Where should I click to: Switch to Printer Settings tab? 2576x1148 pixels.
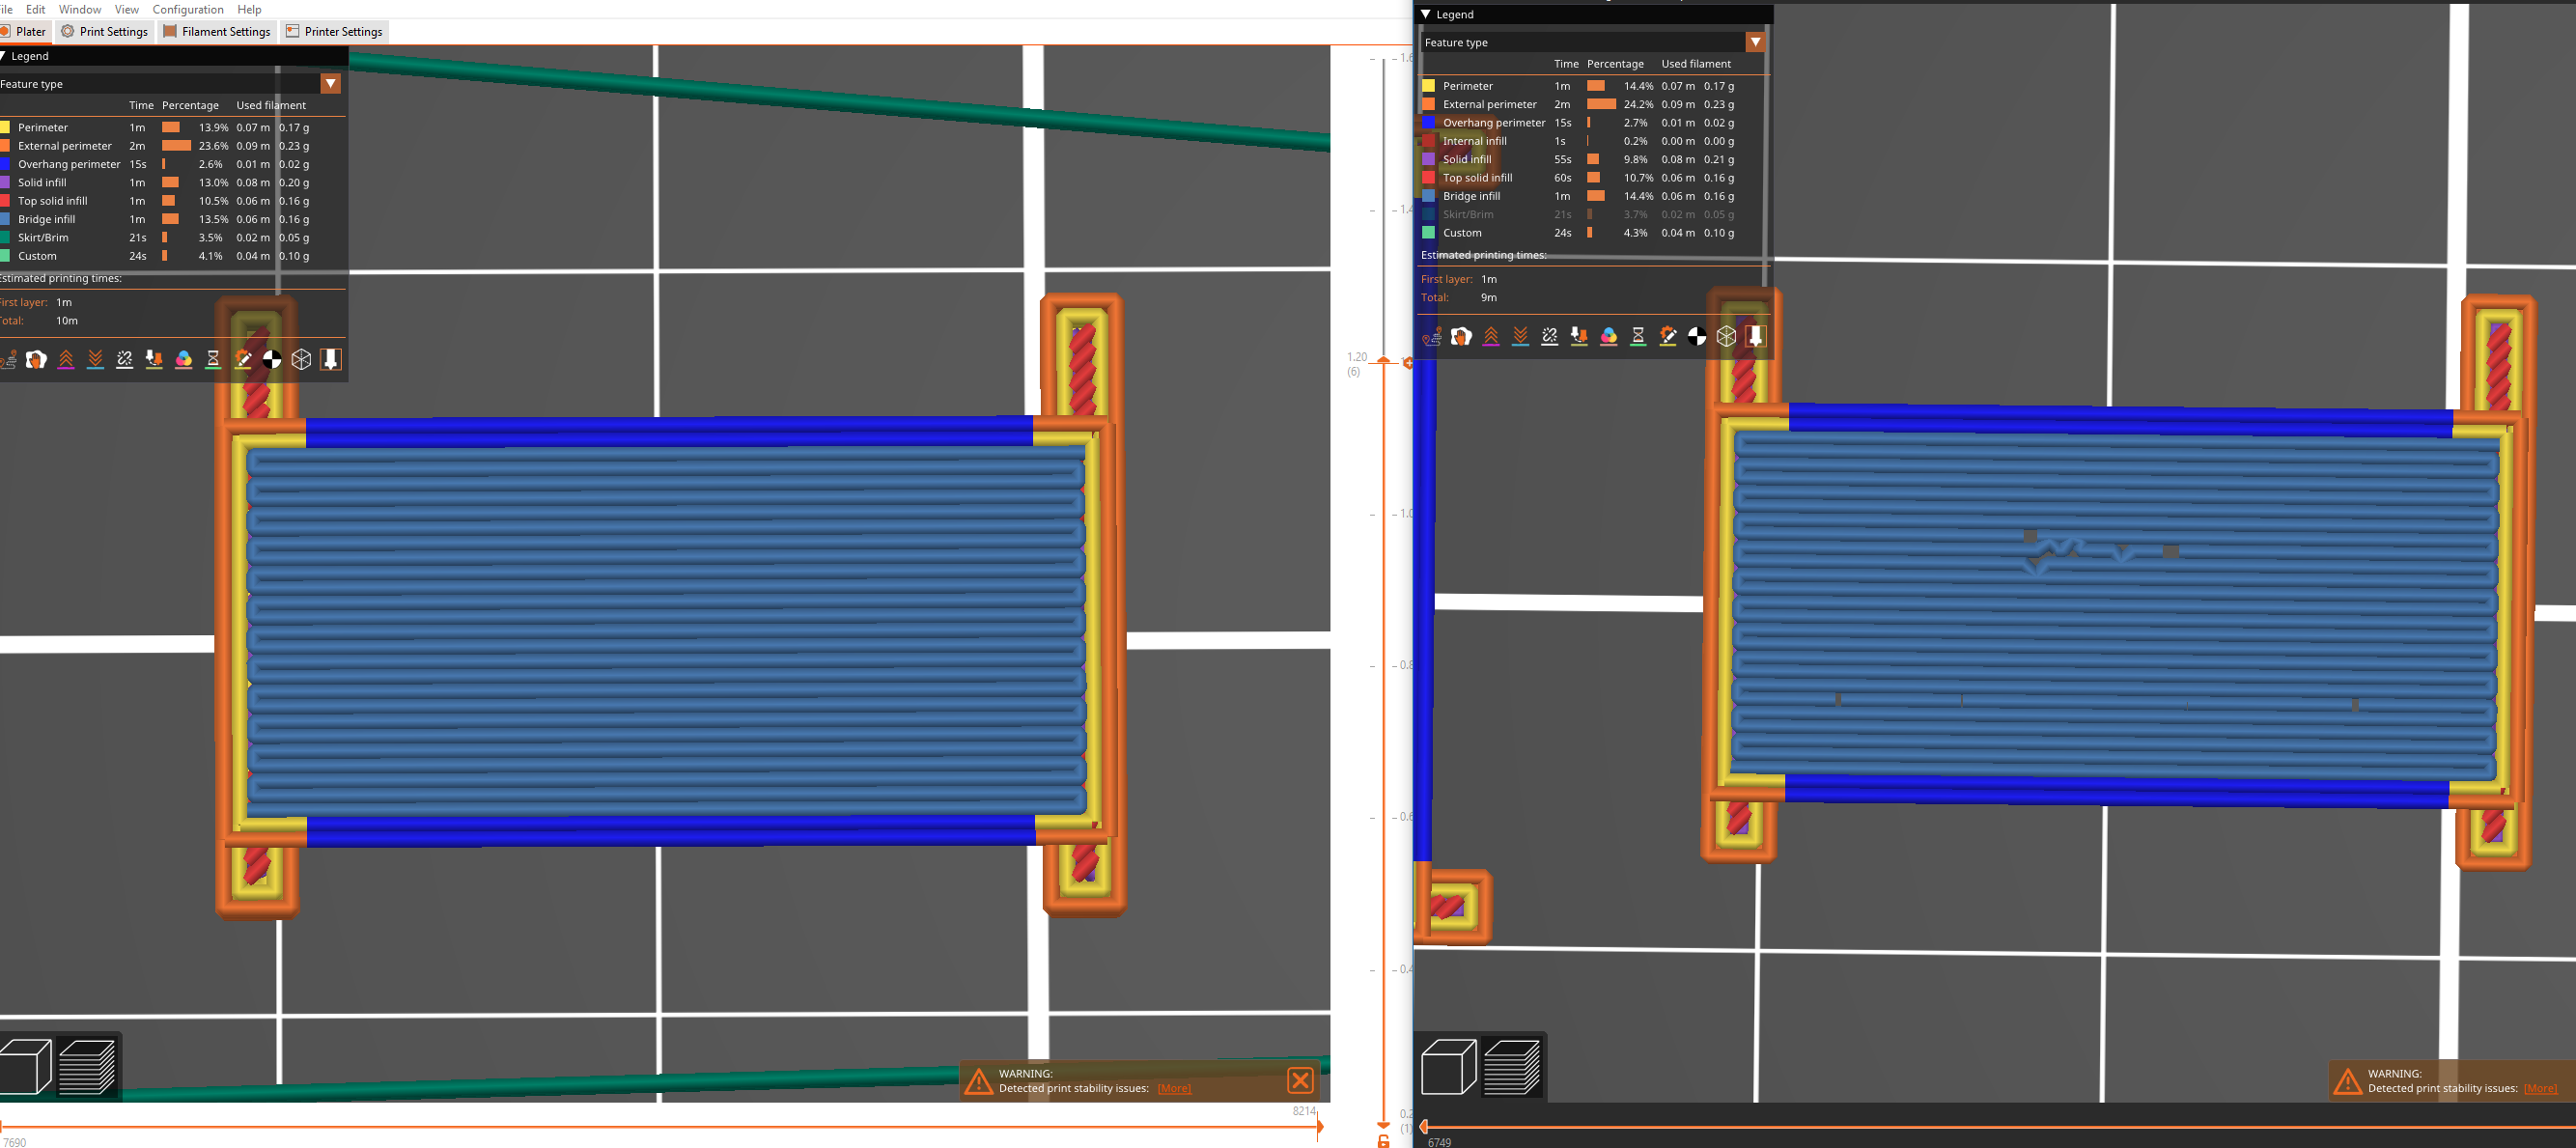334,31
